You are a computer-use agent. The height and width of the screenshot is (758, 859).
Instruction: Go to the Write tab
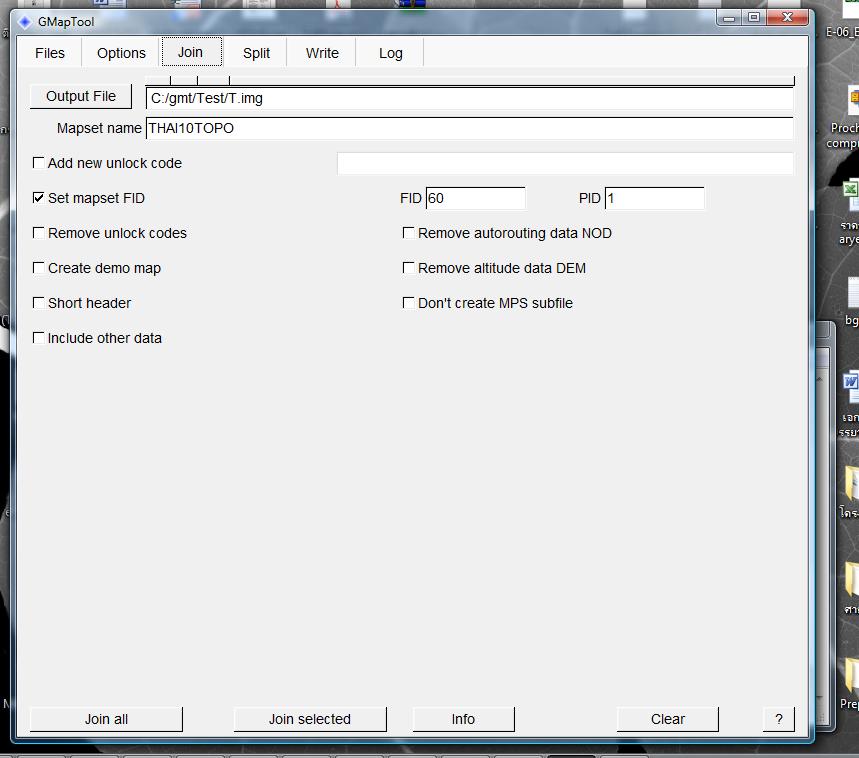click(x=322, y=53)
